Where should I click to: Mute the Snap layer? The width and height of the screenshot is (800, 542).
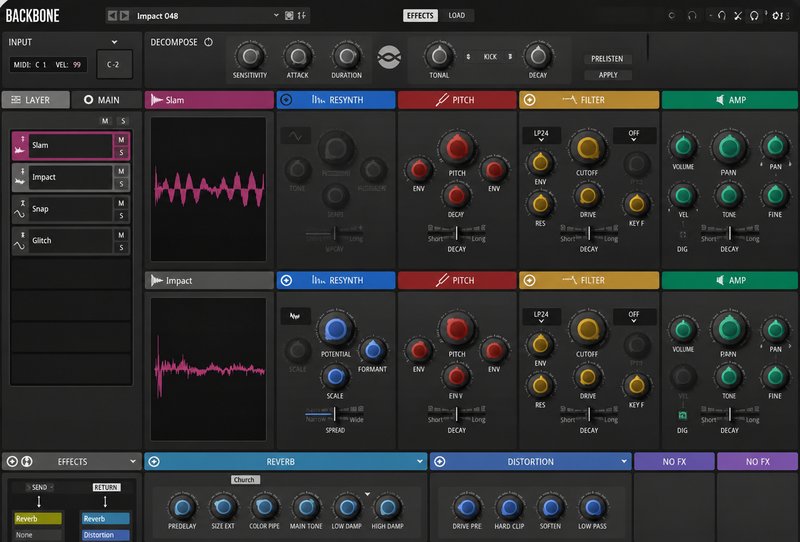pos(121,203)
